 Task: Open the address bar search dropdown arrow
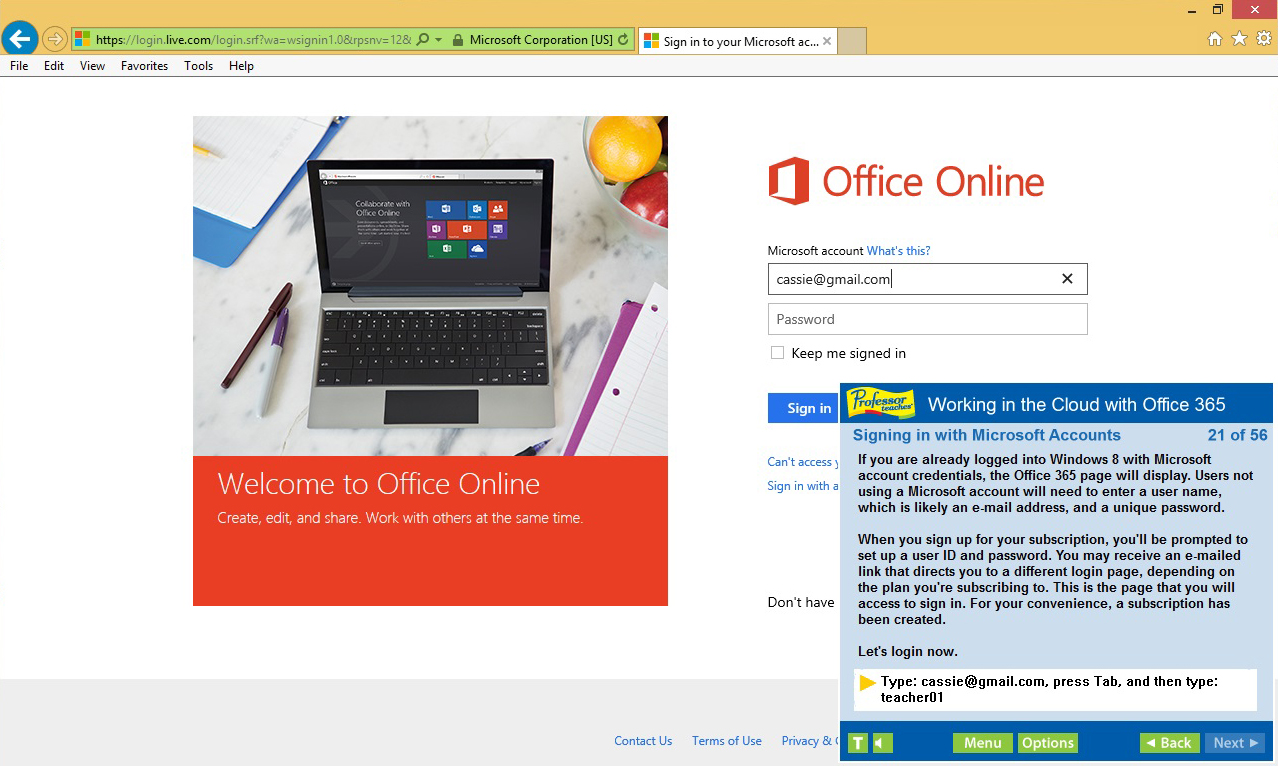[441, 40]
